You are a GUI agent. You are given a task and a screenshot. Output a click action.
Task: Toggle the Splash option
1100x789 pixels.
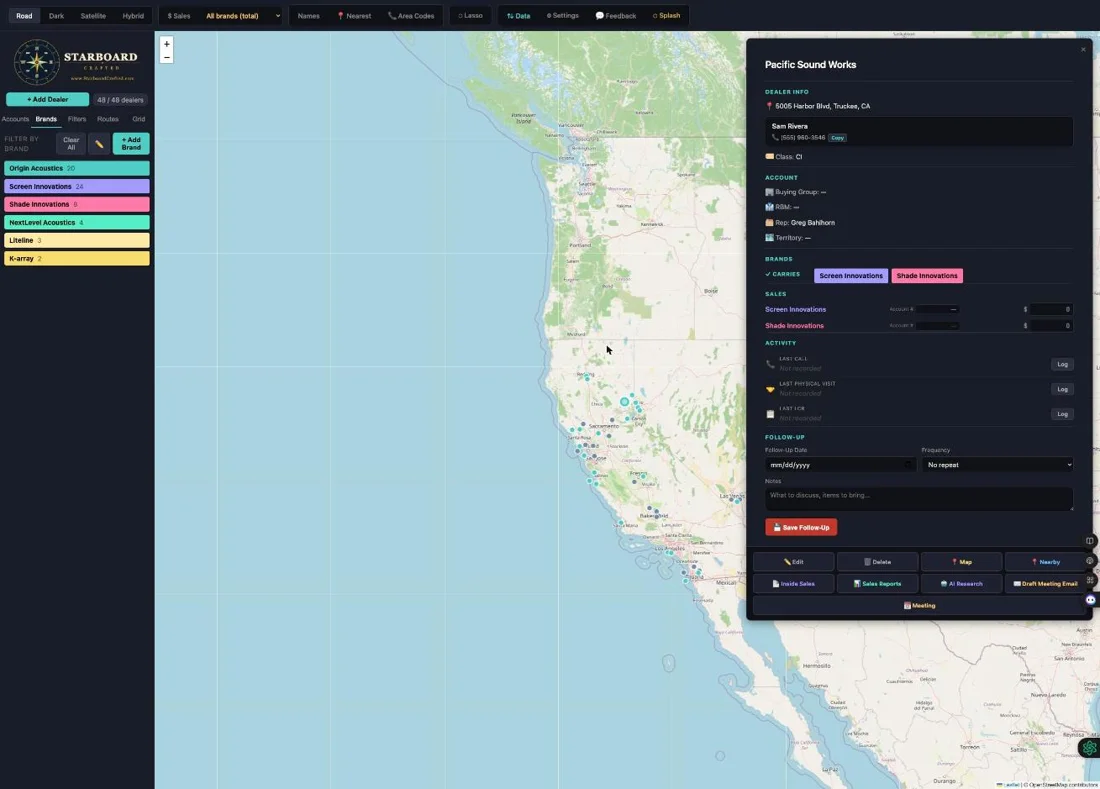666,15
